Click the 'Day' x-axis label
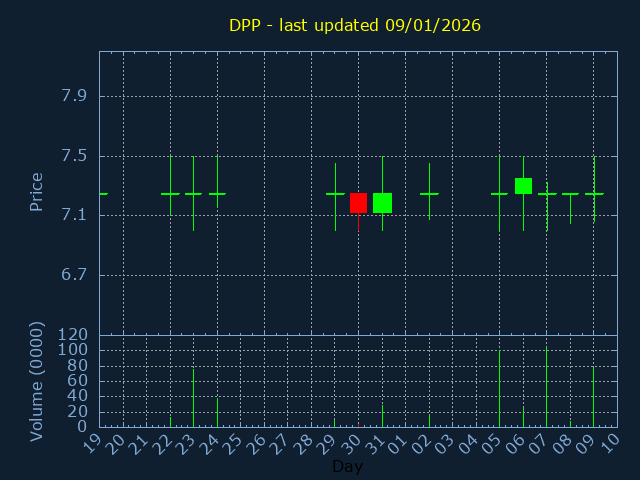 [347, 467]
